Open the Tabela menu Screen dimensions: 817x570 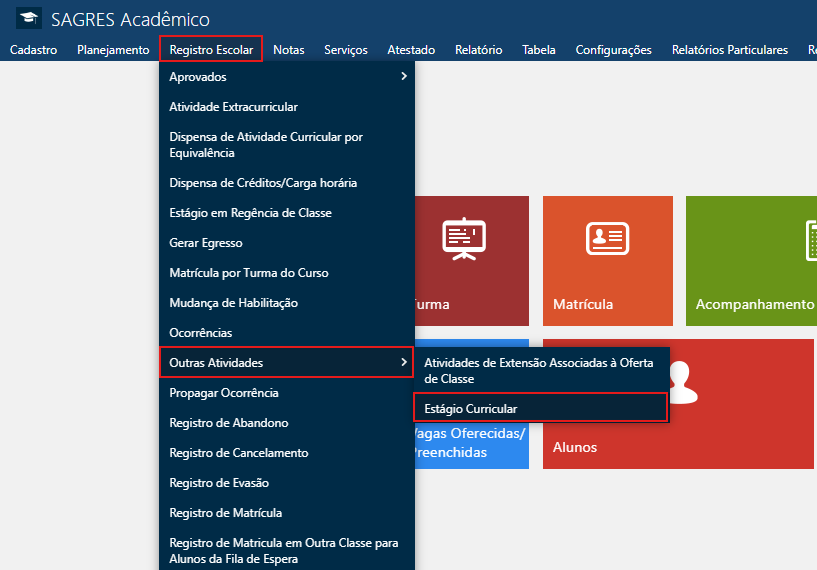click(539, 50)
